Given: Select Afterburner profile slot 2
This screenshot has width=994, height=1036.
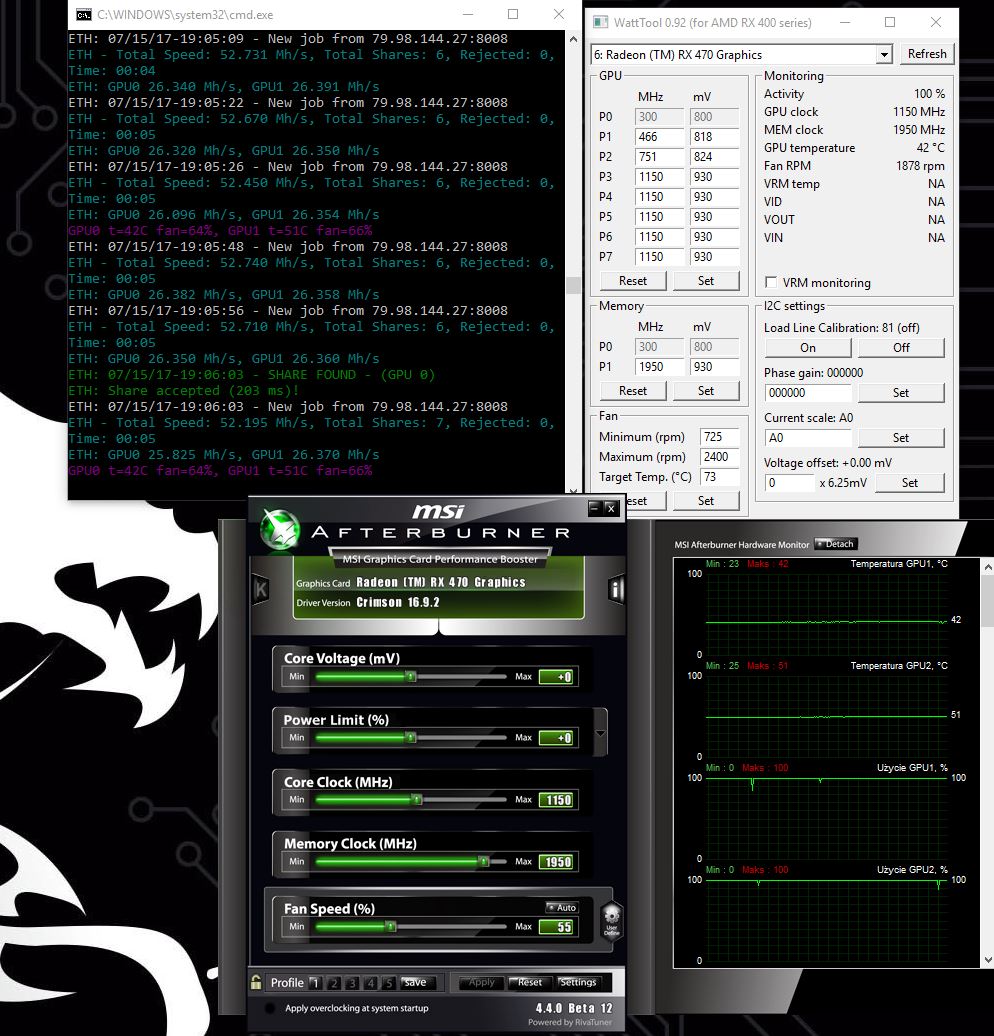Looking at the screenshot, I should click(334, 982).
